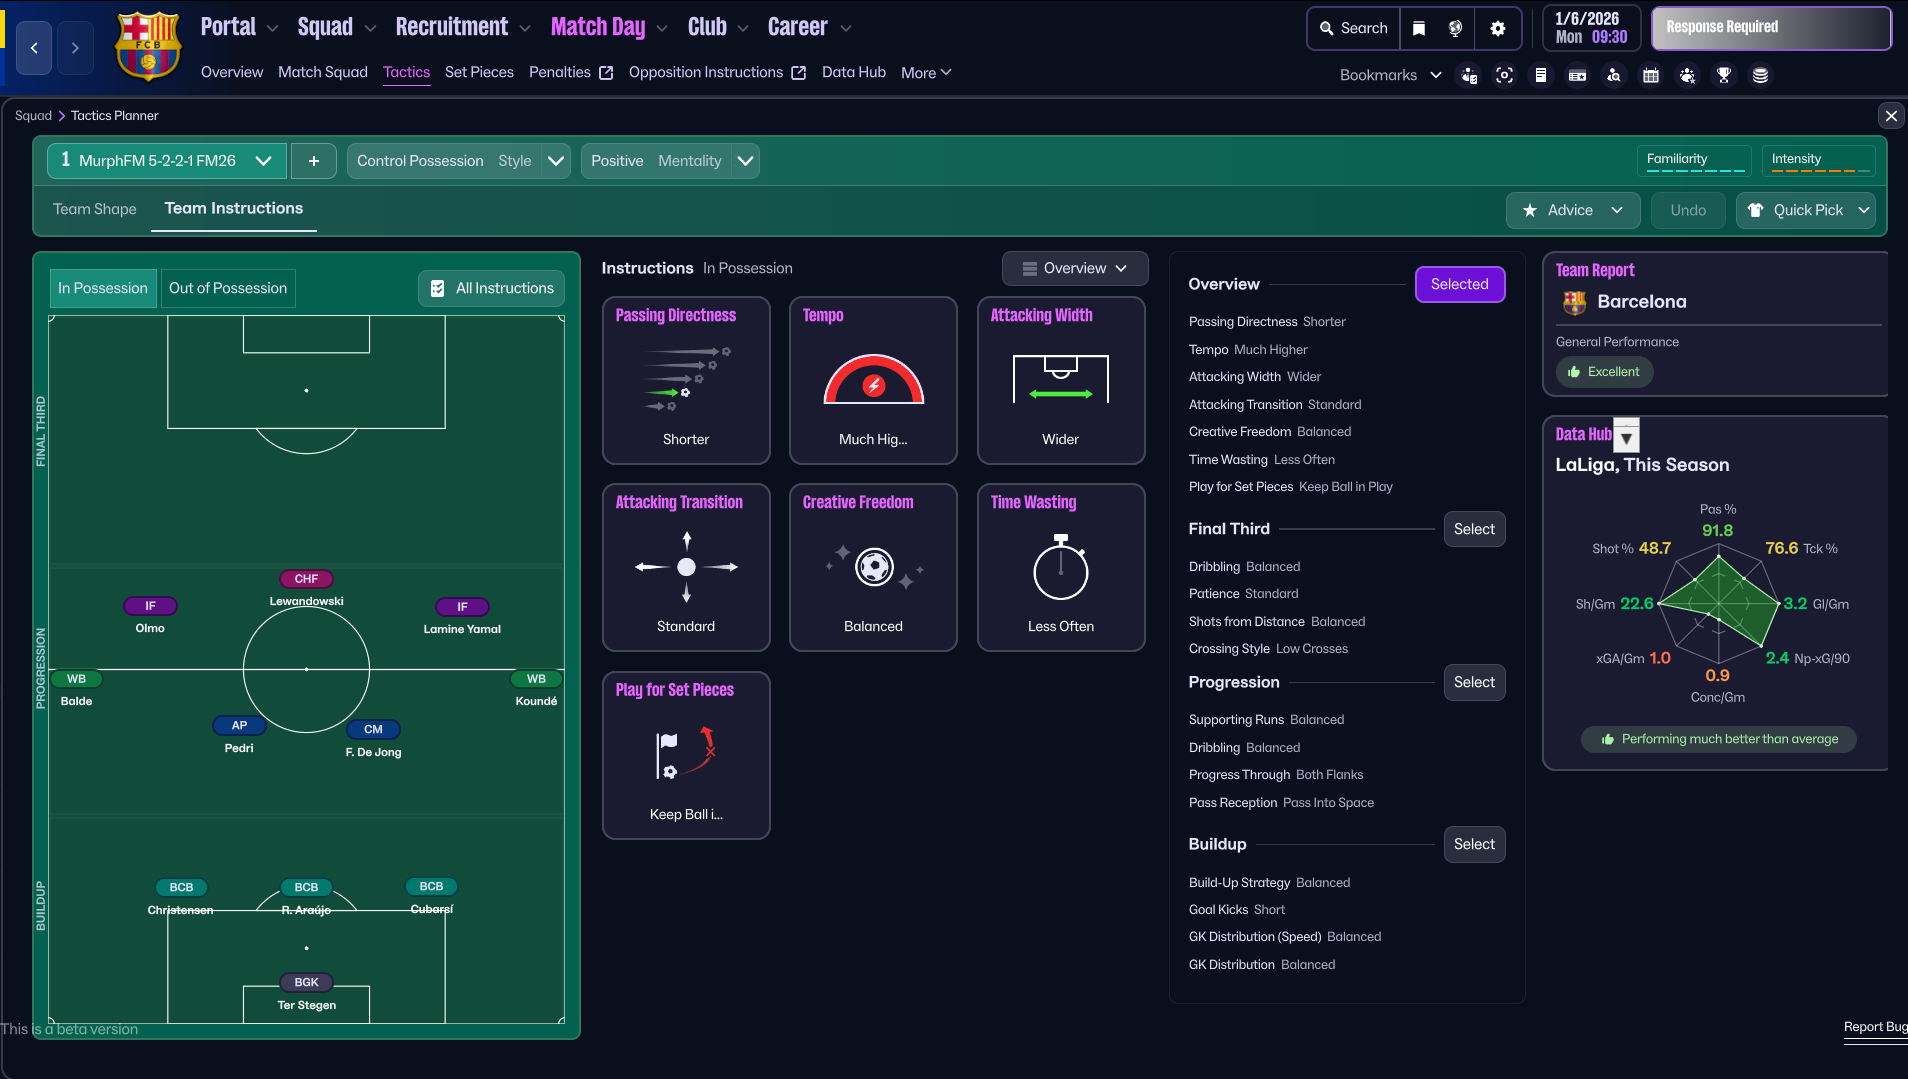Switch to the Team Shape tab

(x=94, y=209)
